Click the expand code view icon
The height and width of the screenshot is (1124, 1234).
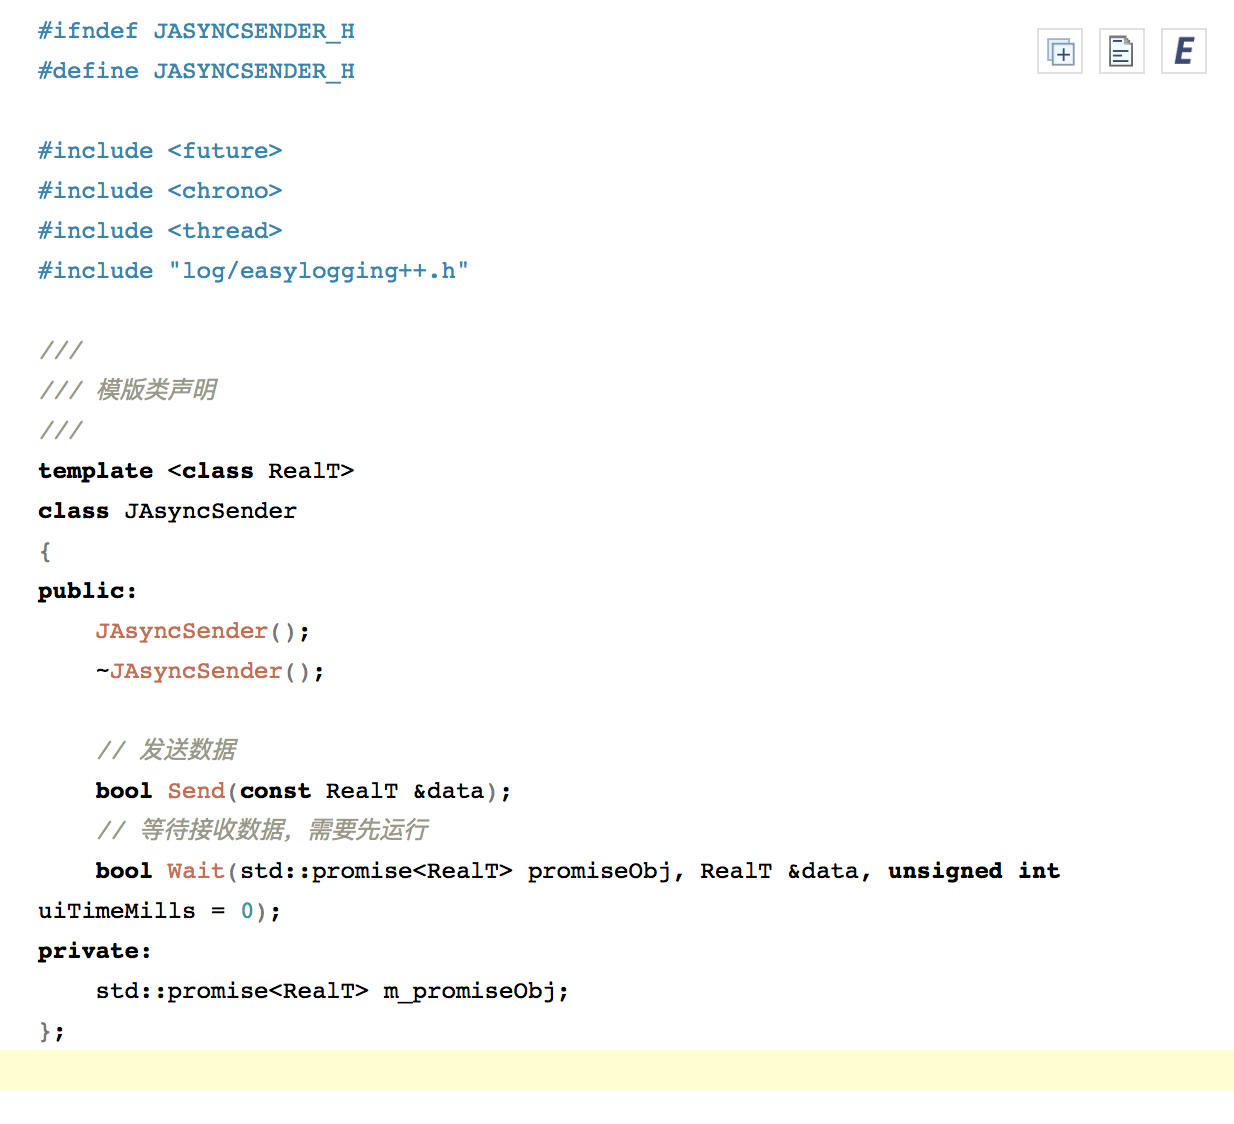pos(1060,51)
